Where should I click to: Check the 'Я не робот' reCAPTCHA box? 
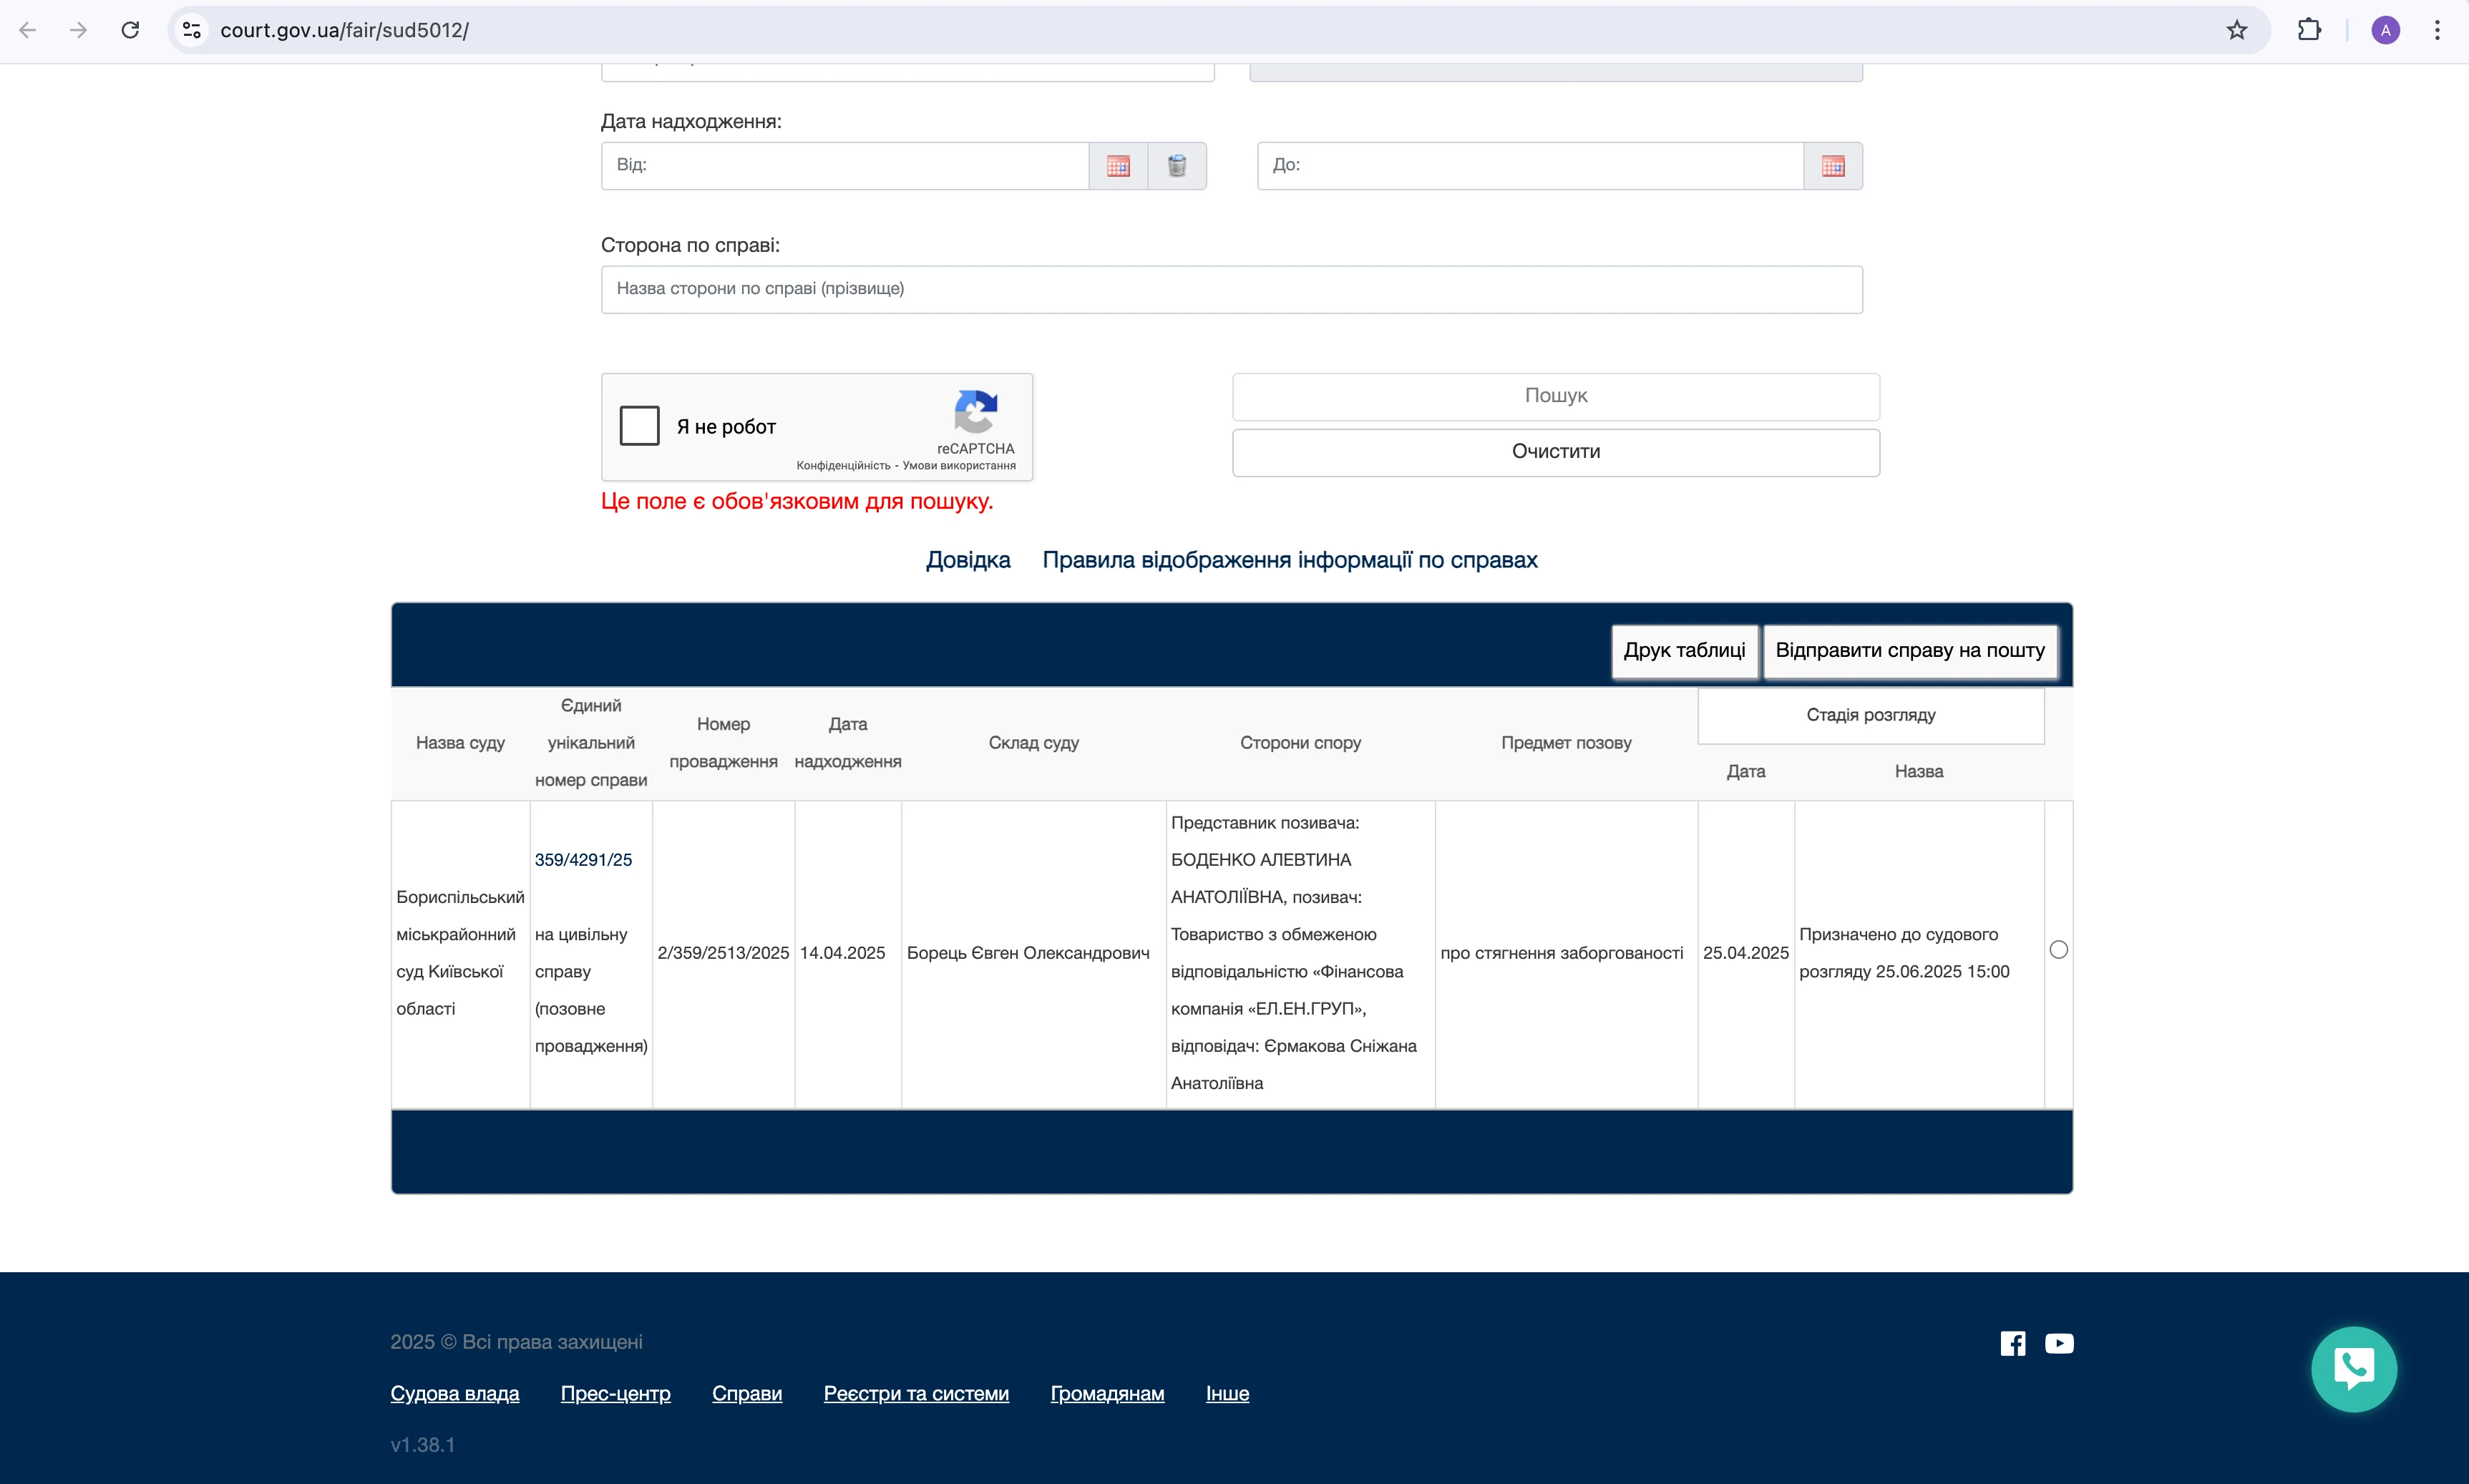pyautogui.click(x=639, y=426)
